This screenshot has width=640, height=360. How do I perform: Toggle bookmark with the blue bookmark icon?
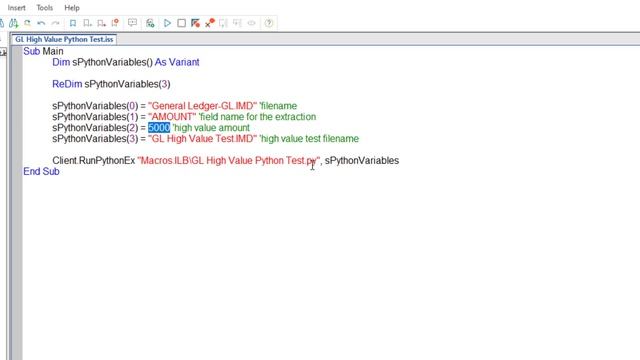(x=73, y=23)
